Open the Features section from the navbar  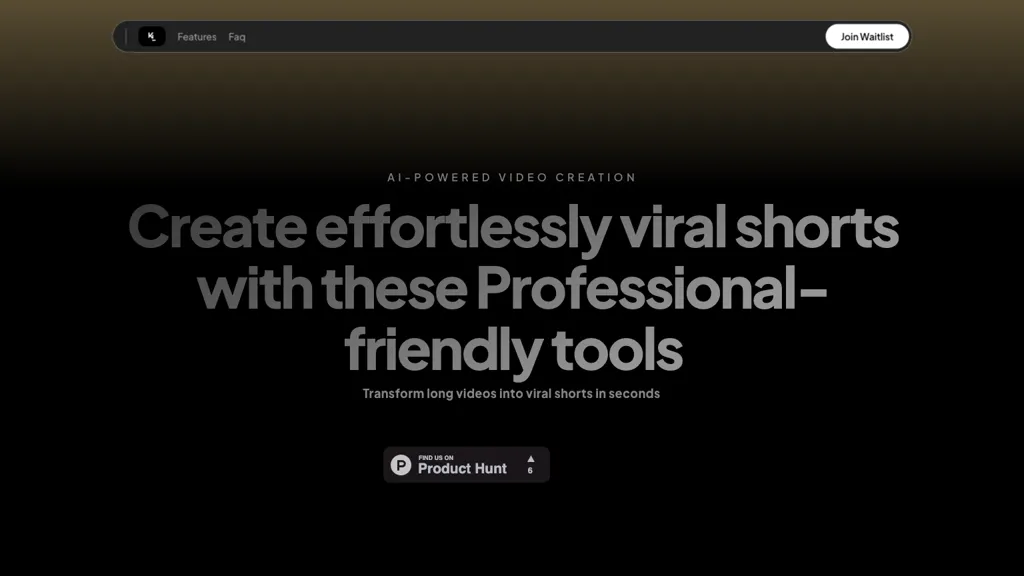(x=197, y=37)
